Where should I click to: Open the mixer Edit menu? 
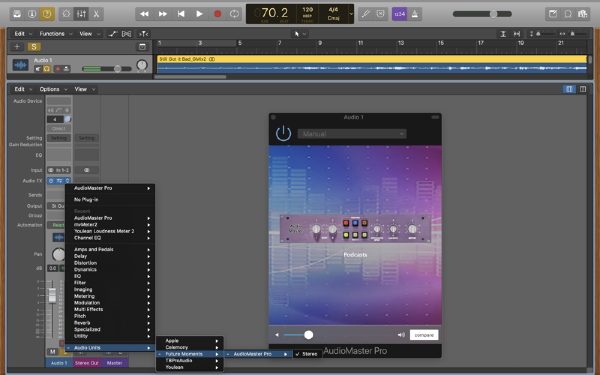[x=23, y=89]
